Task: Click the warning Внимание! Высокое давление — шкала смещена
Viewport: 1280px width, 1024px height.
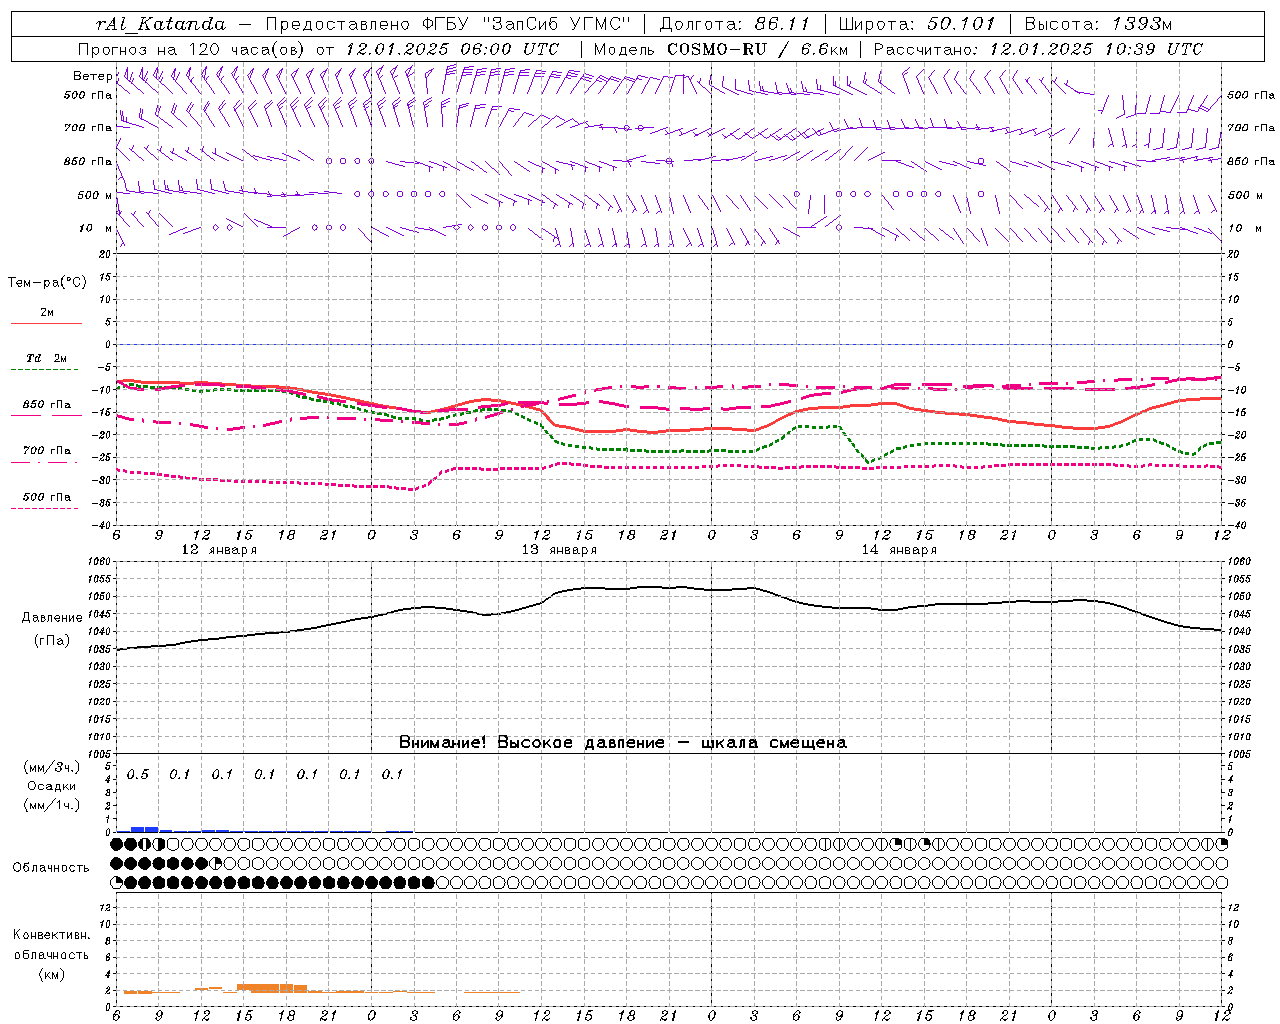Action: tap(623, 743)
